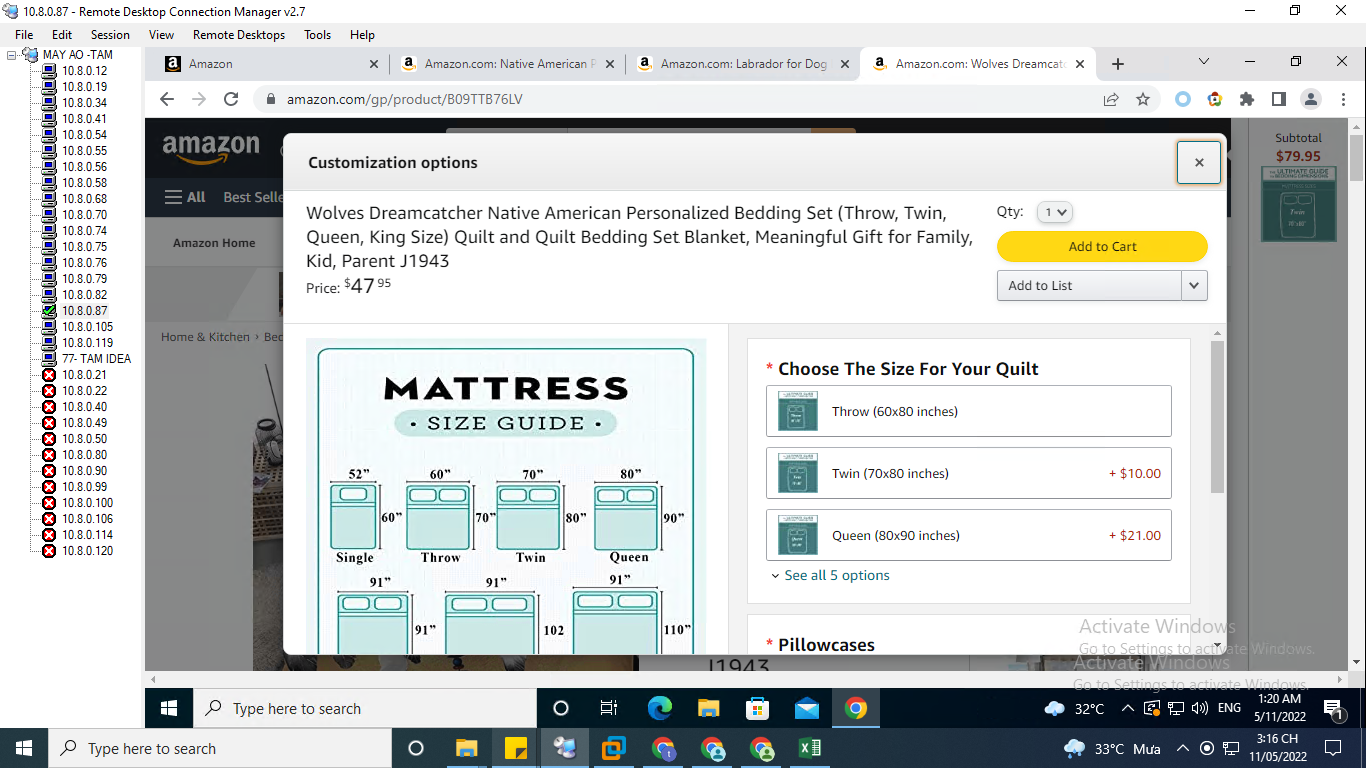Switch to Native American tab
The width and height of the screenshot is (1366, 768).
509,64
